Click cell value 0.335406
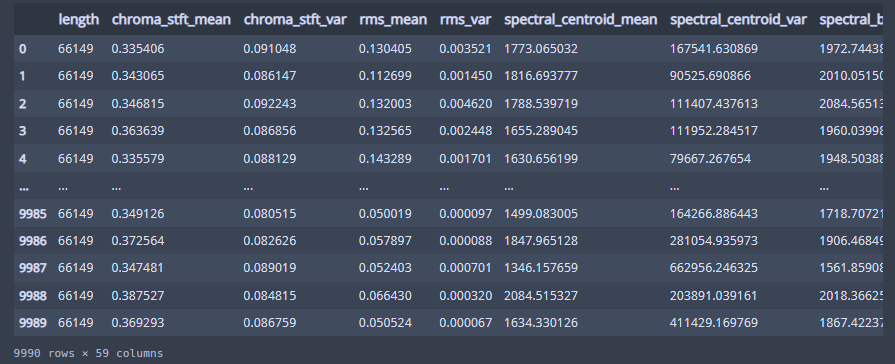 [x=138, y=49]
